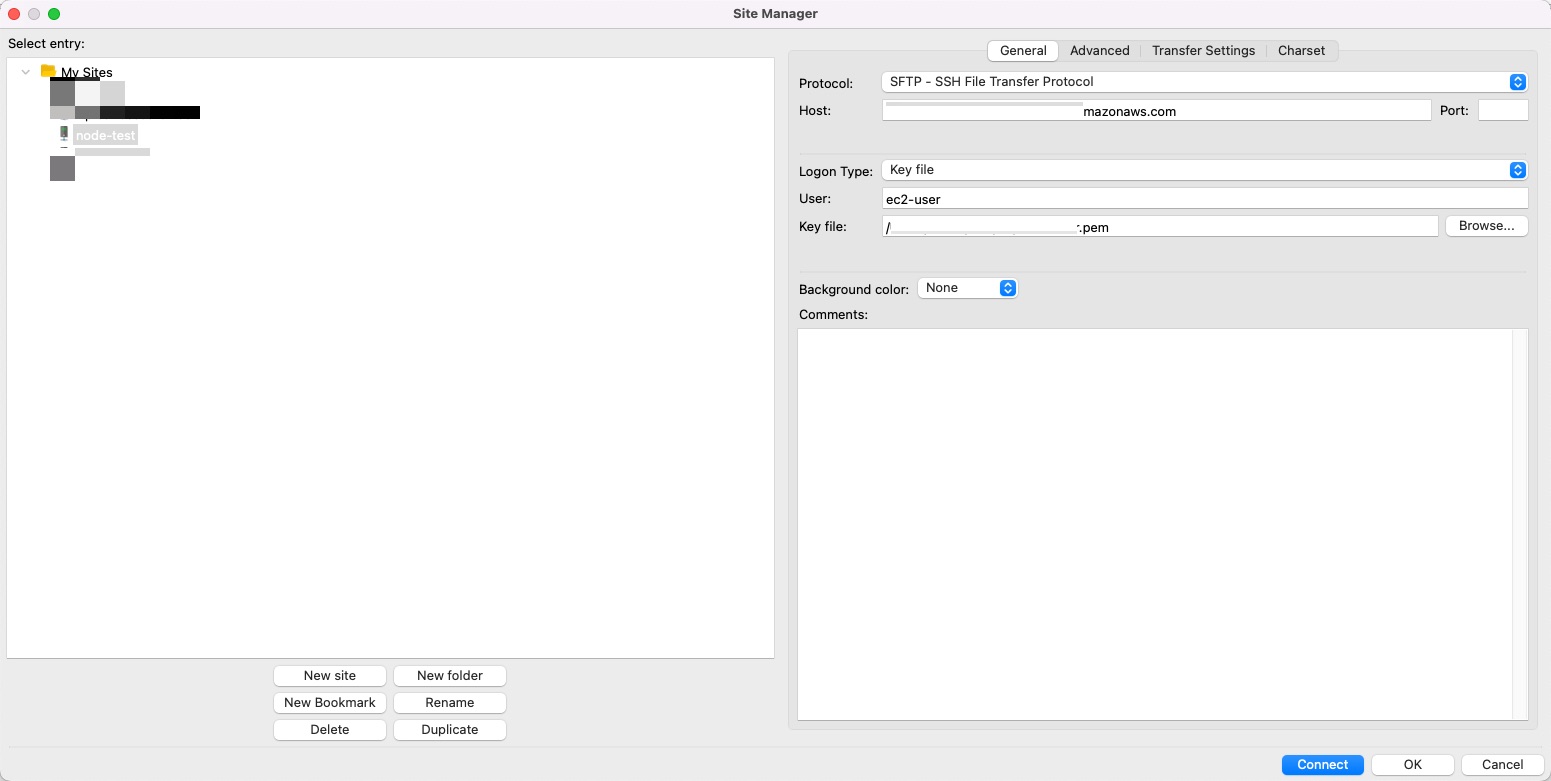Viewport: 1551px width, 781px height.
Task: Select the My Sites root entry
Action: (x=87, y=72)
